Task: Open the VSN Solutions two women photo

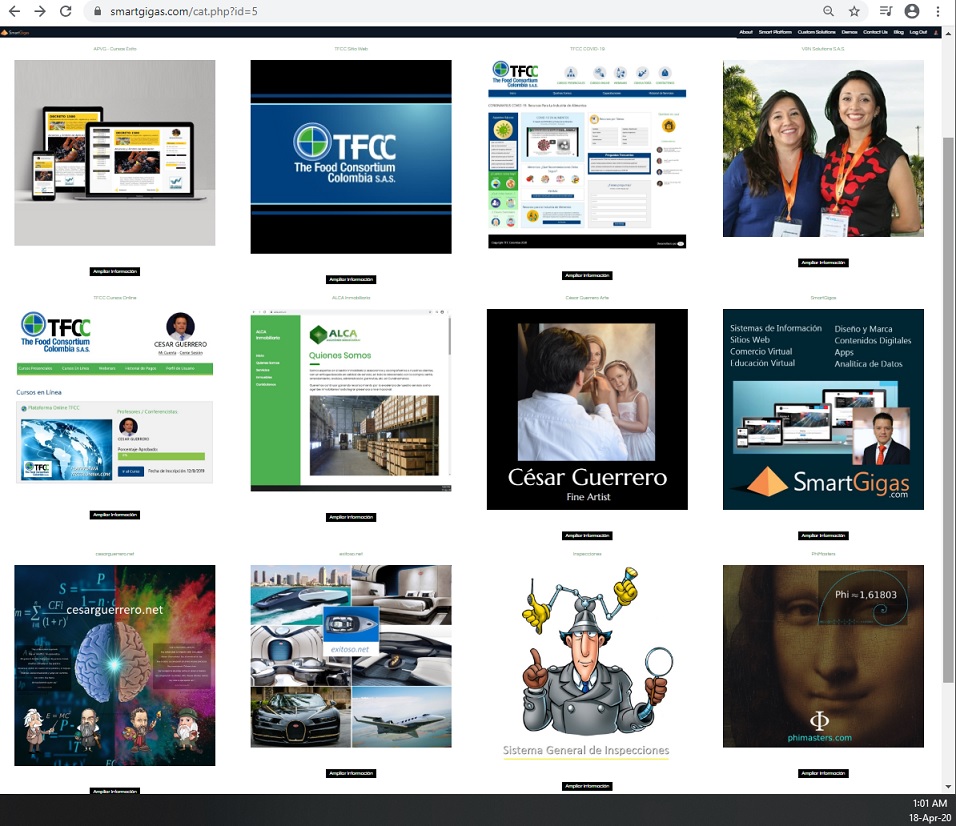Action: [823, 148]
